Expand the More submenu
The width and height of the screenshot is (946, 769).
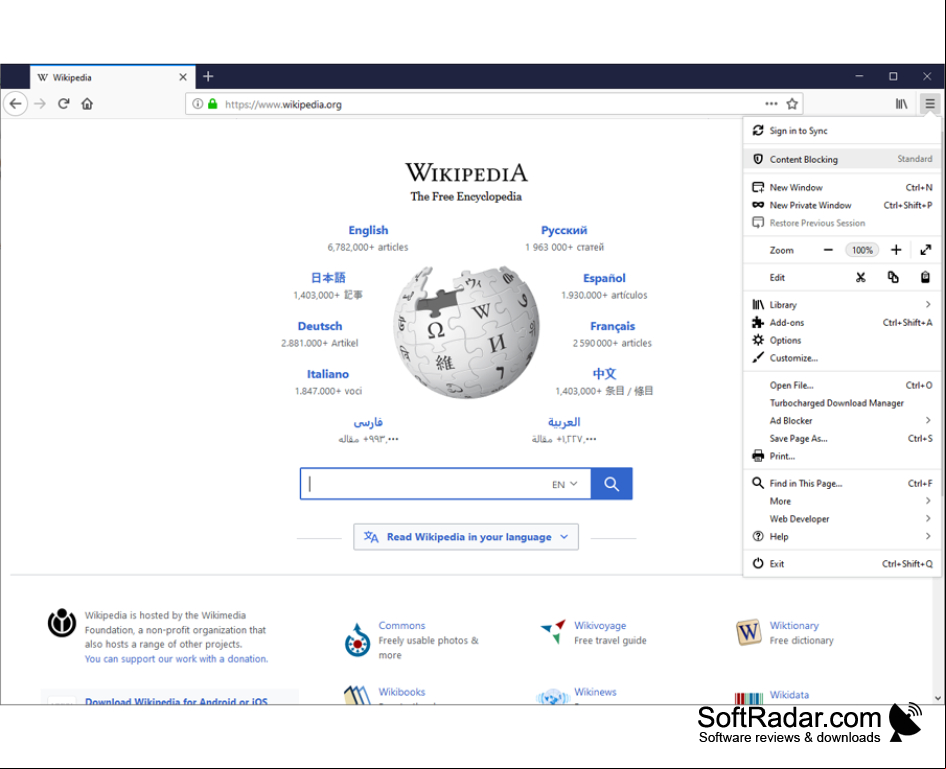click(x=842, y=501)
